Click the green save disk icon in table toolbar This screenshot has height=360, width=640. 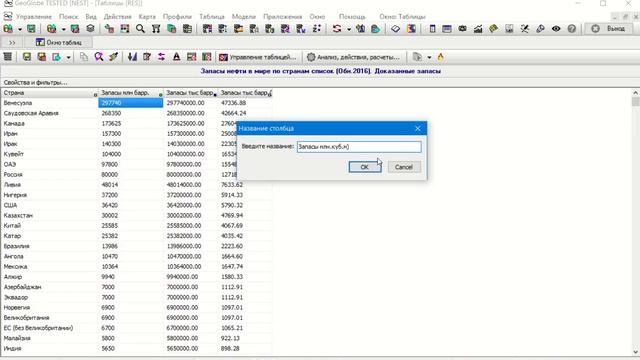pos(27,57)
